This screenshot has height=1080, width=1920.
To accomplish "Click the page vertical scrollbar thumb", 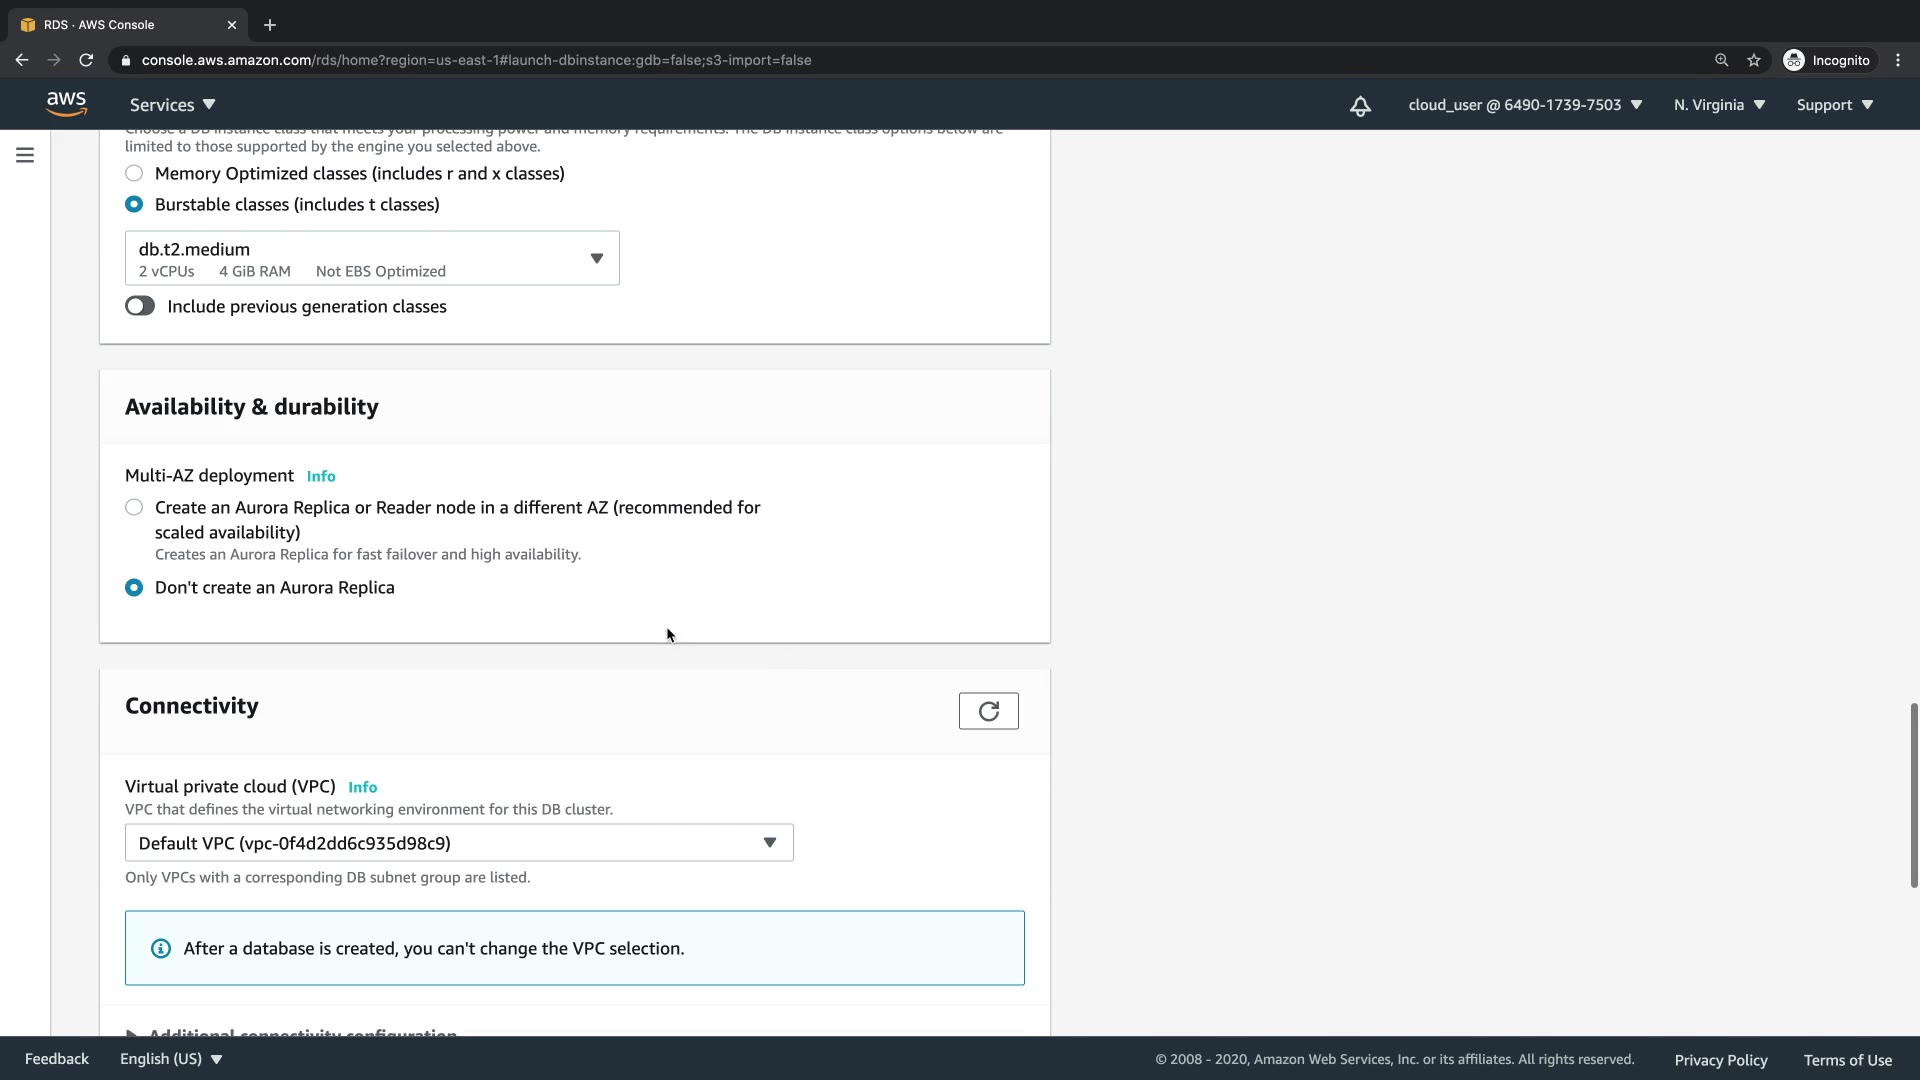I will point(1913,795).
